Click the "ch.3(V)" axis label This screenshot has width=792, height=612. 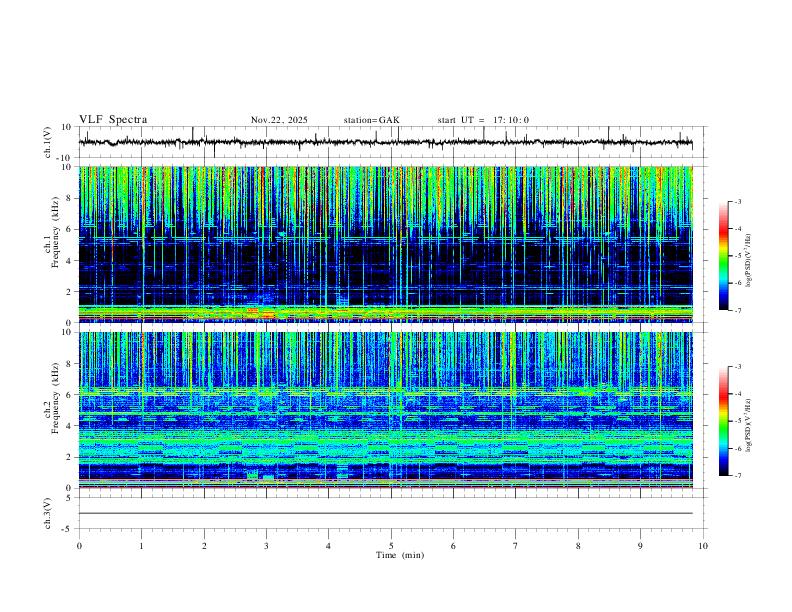coord(48,513)
